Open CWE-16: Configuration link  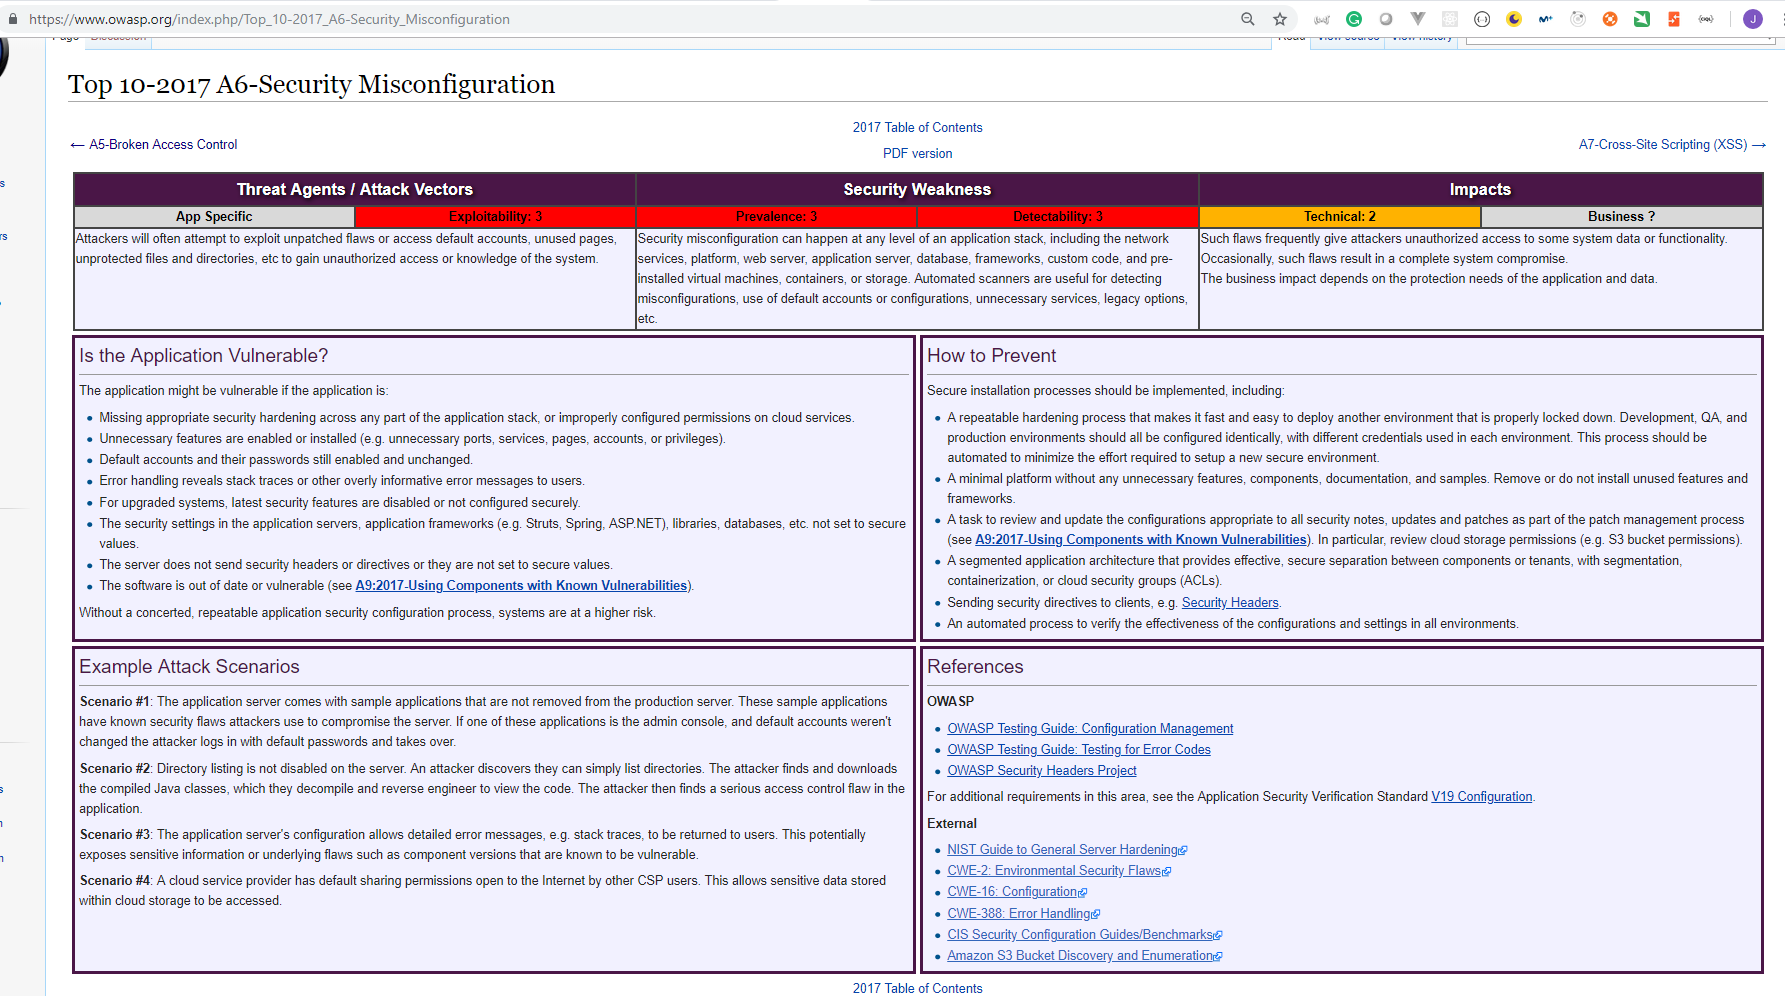tap(1012, 892)
